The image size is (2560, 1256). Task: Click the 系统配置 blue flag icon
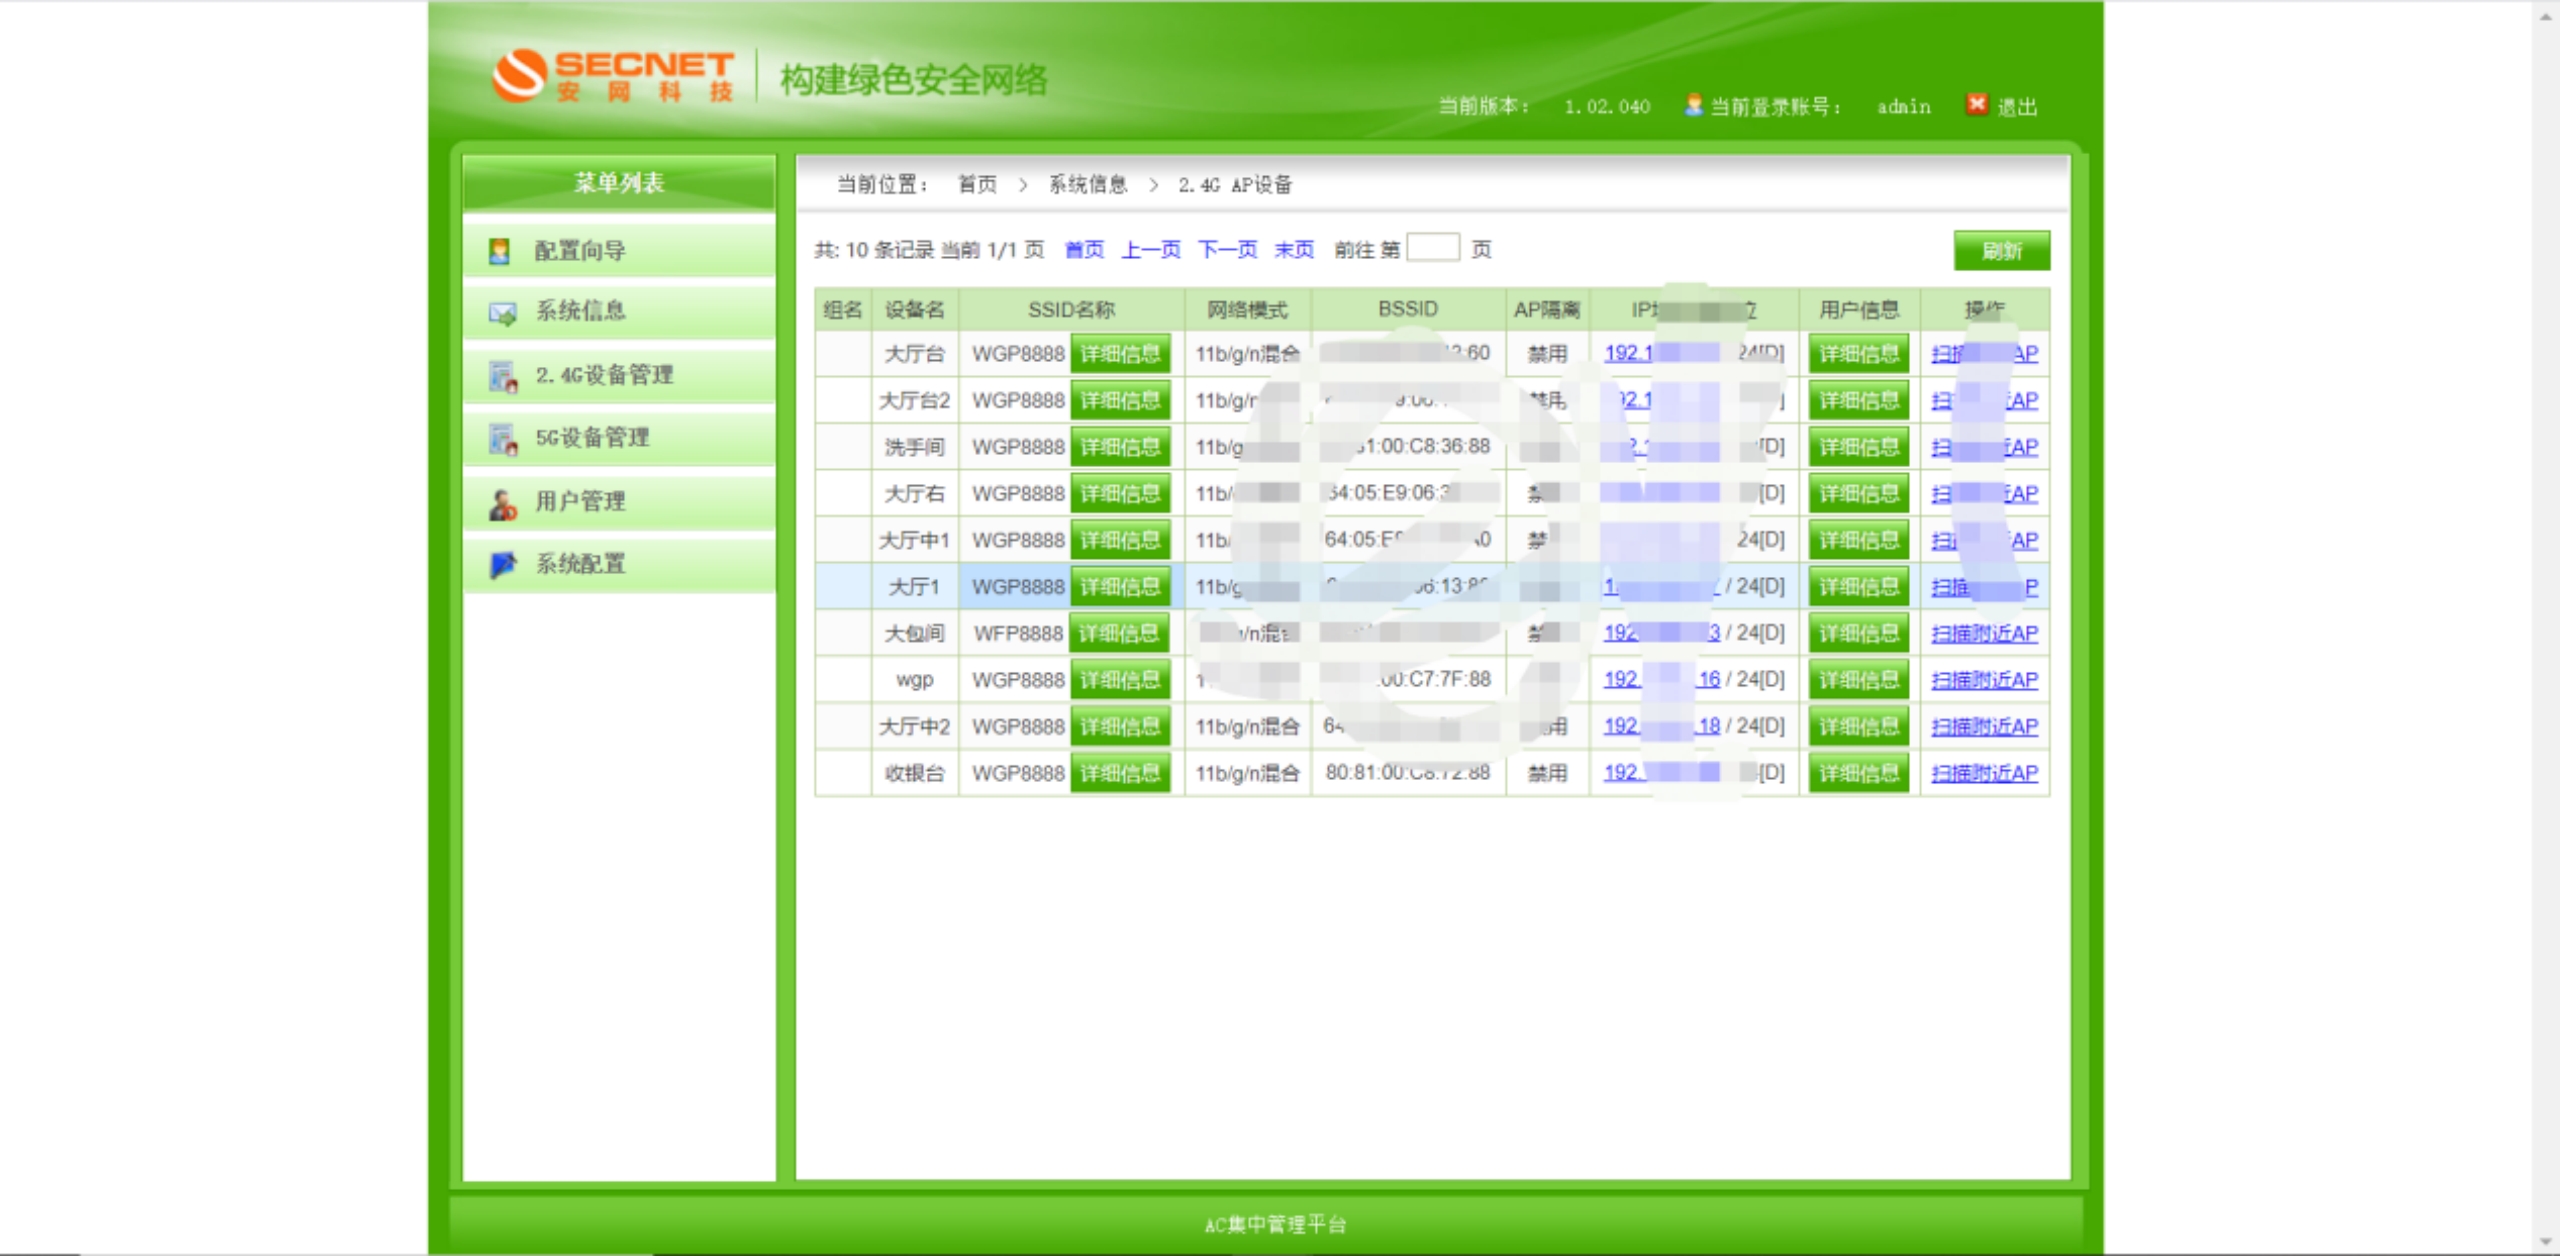tap(502, 565)
